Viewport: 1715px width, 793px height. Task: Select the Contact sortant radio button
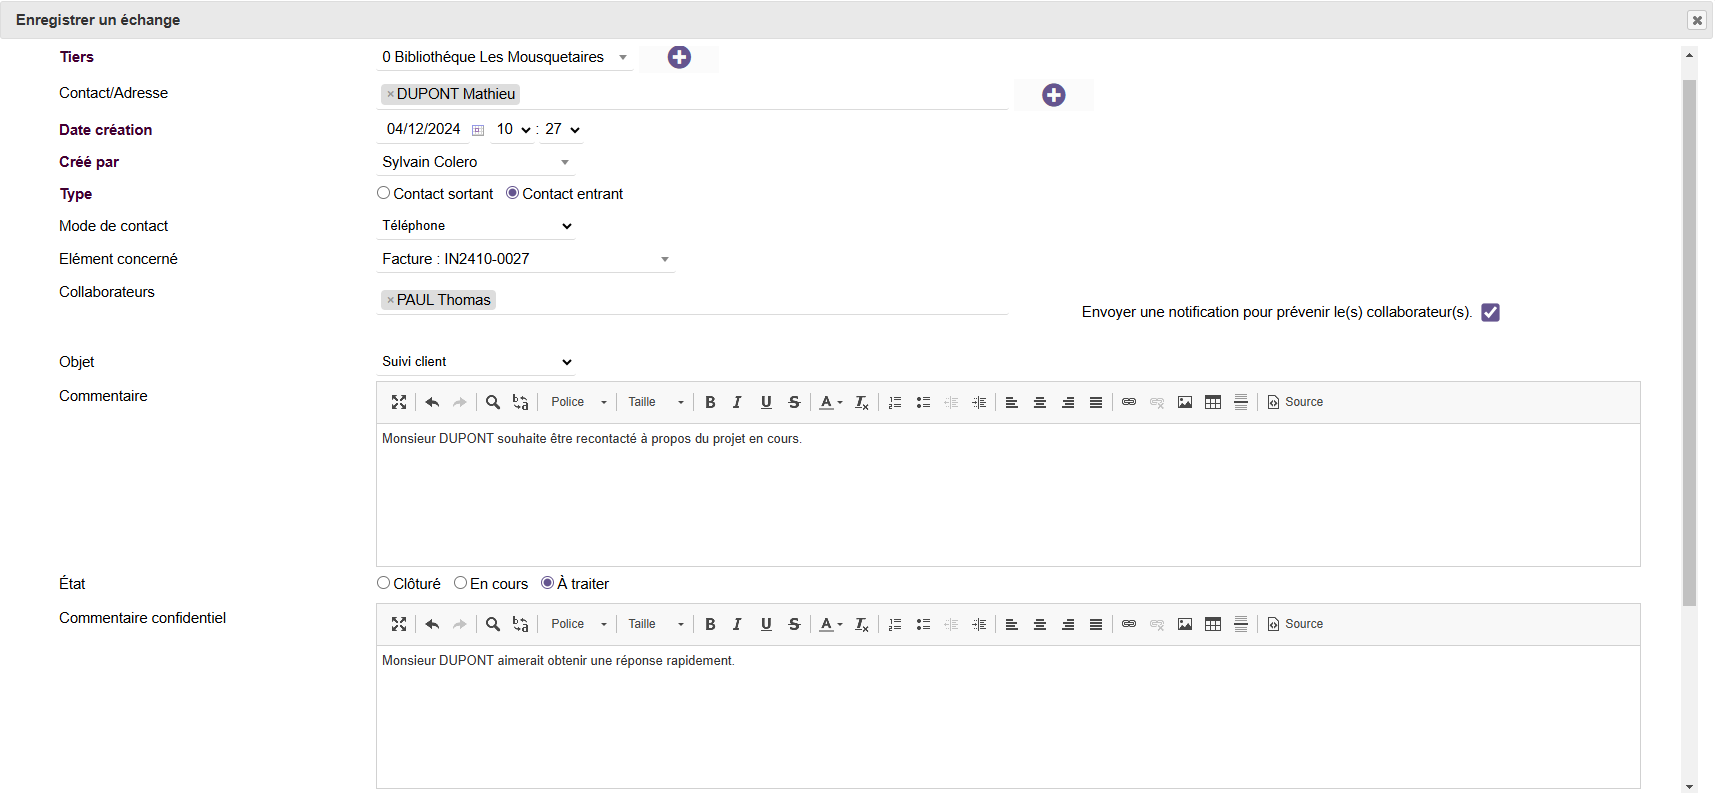click(x=383, y=193)
